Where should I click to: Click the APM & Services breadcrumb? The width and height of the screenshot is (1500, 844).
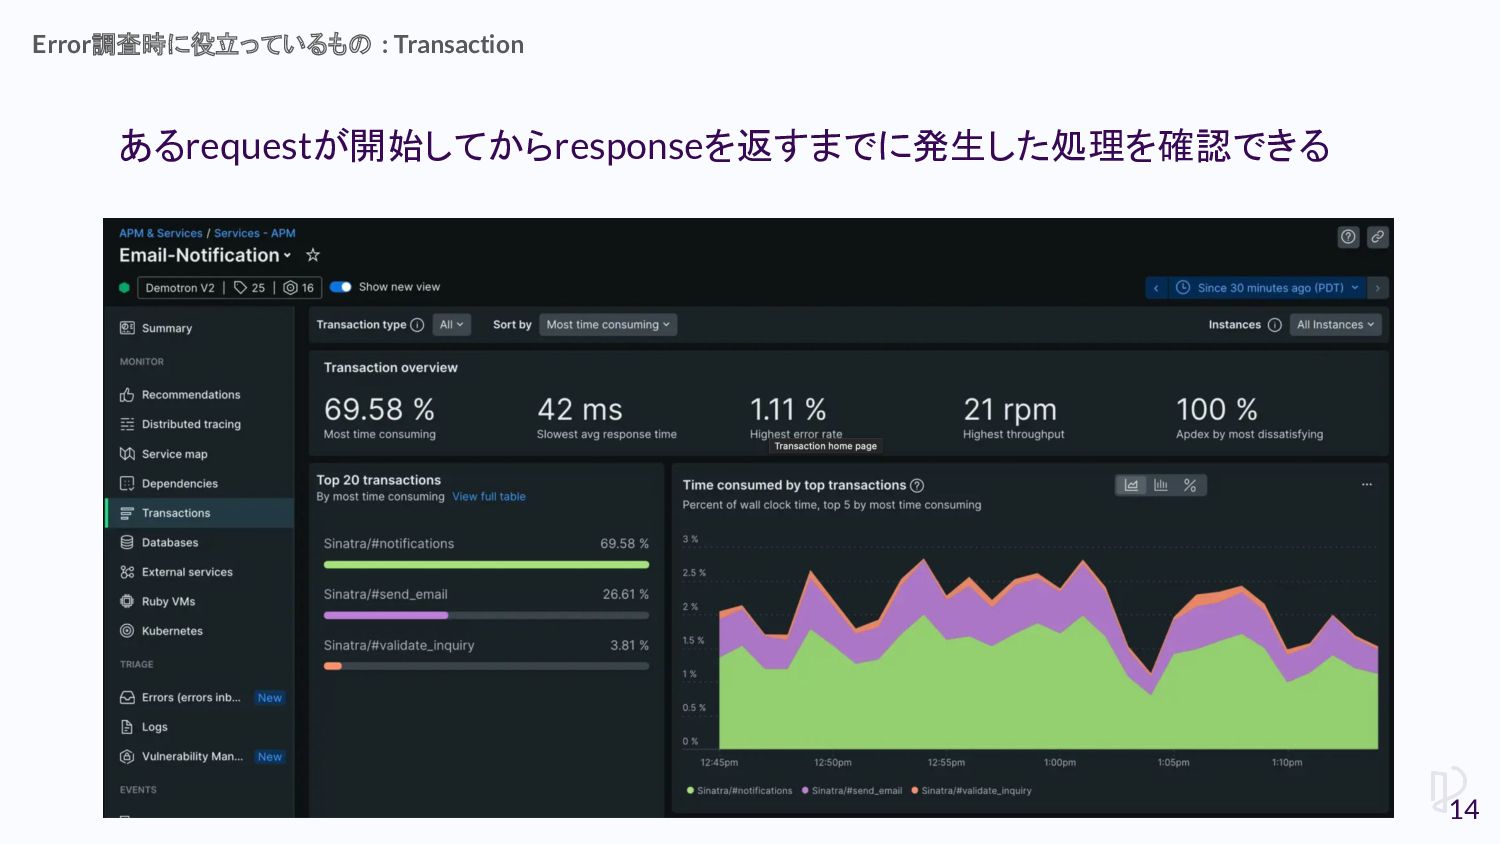coord(161,233)
